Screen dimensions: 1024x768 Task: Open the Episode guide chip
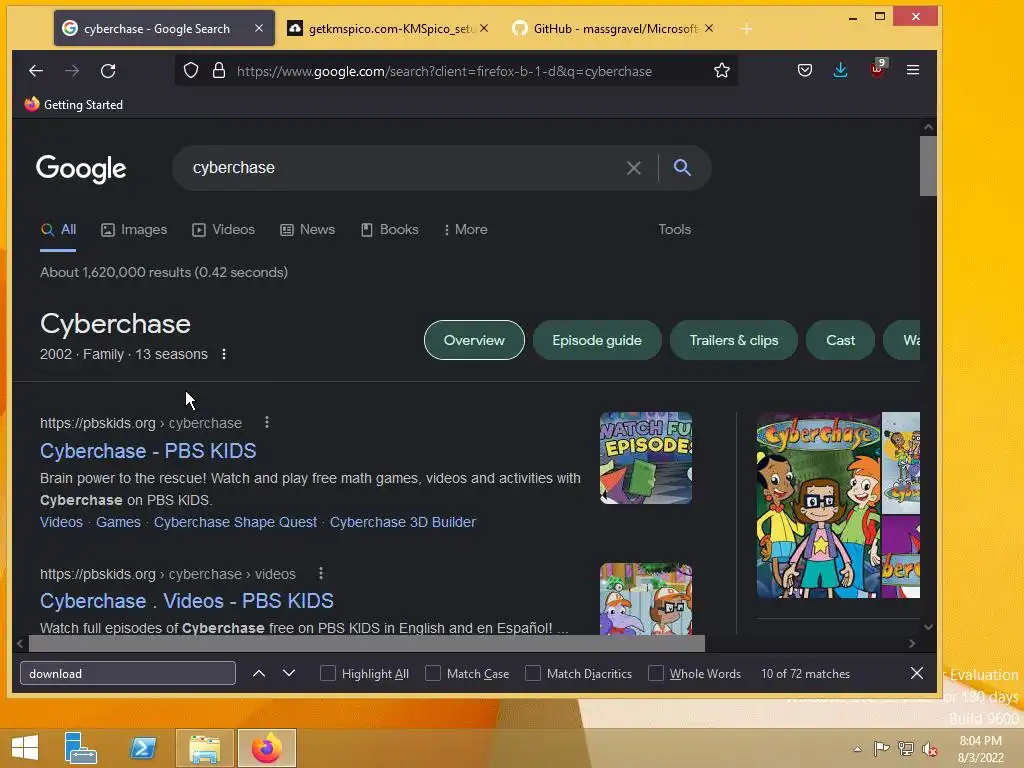point(597,340)
